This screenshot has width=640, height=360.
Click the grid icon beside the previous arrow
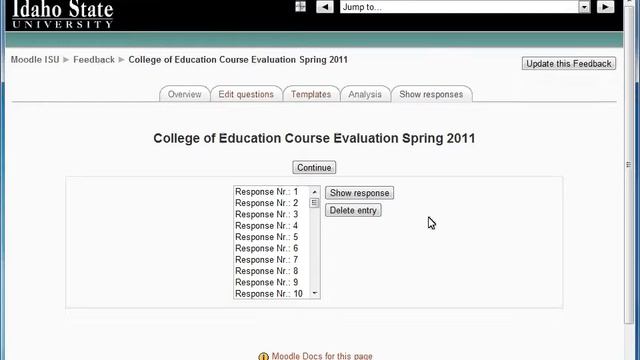pyautogui.click(x=300, y=7)
